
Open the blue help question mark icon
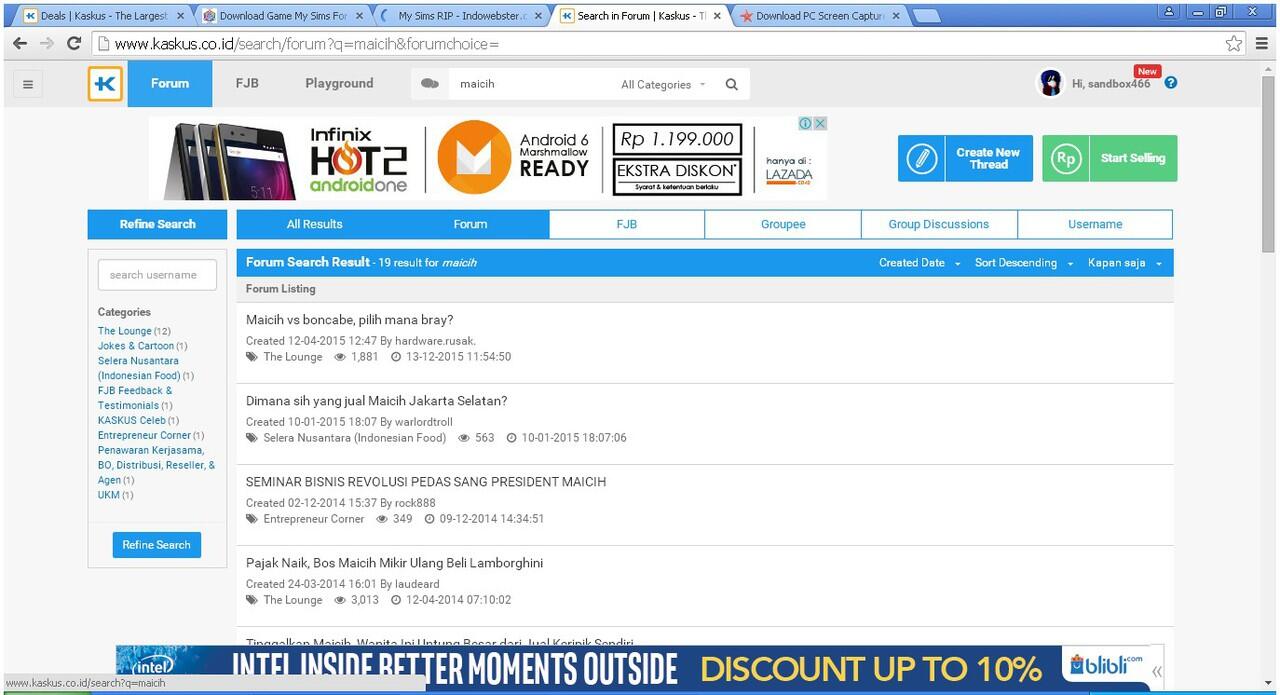pos(1171,83)
